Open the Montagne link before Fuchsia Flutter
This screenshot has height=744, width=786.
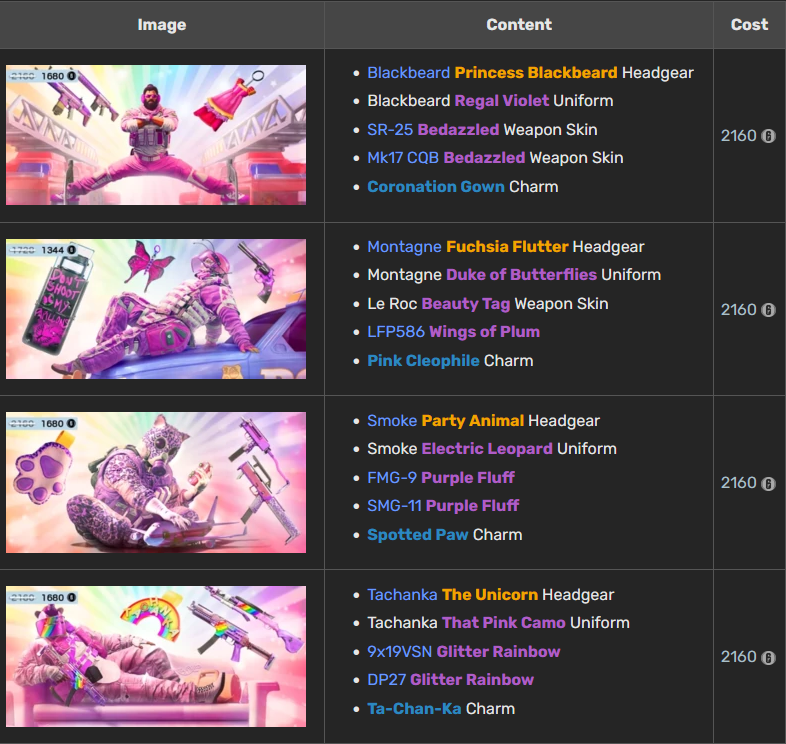404,247
